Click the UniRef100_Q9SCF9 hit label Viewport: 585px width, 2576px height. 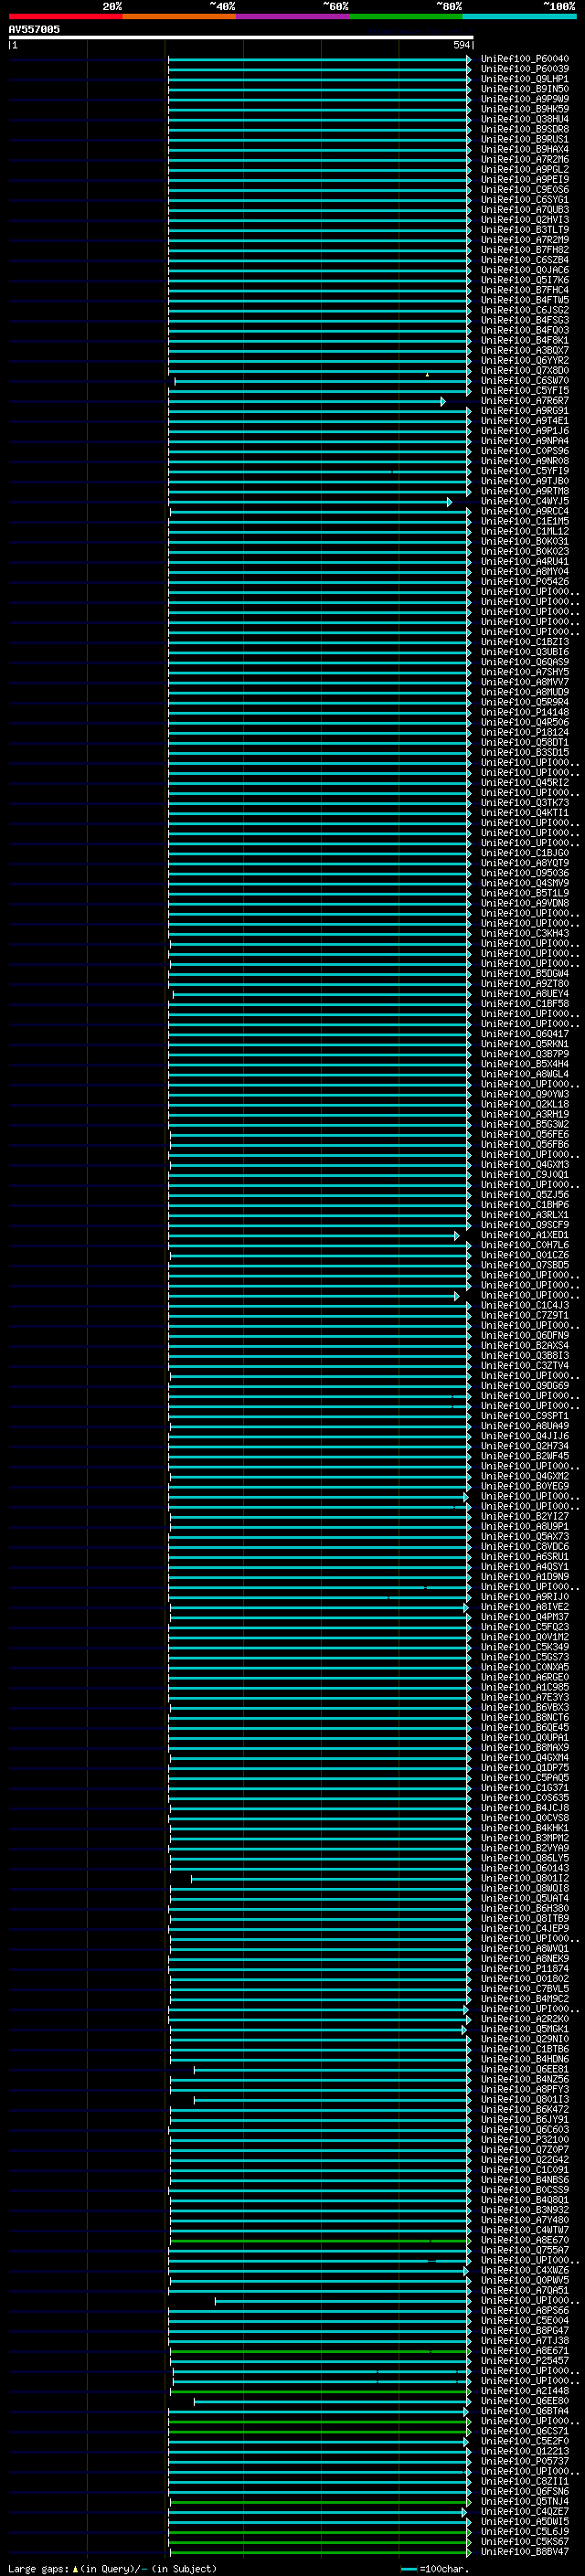(525, 1225)
